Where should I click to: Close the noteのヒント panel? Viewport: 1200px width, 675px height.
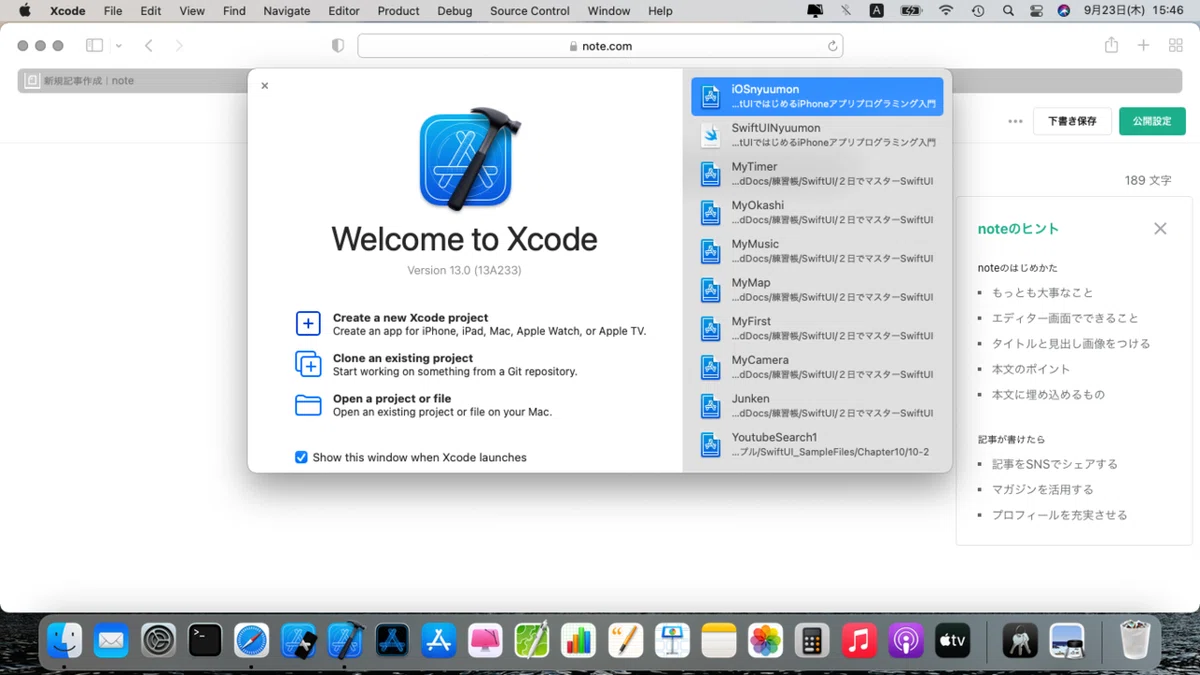coord(1160,228)
